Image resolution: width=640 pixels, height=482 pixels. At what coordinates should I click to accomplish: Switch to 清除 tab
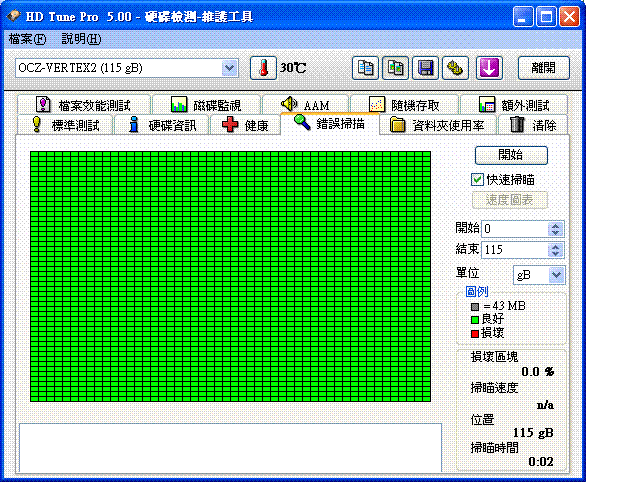click(x=533, y=124)
